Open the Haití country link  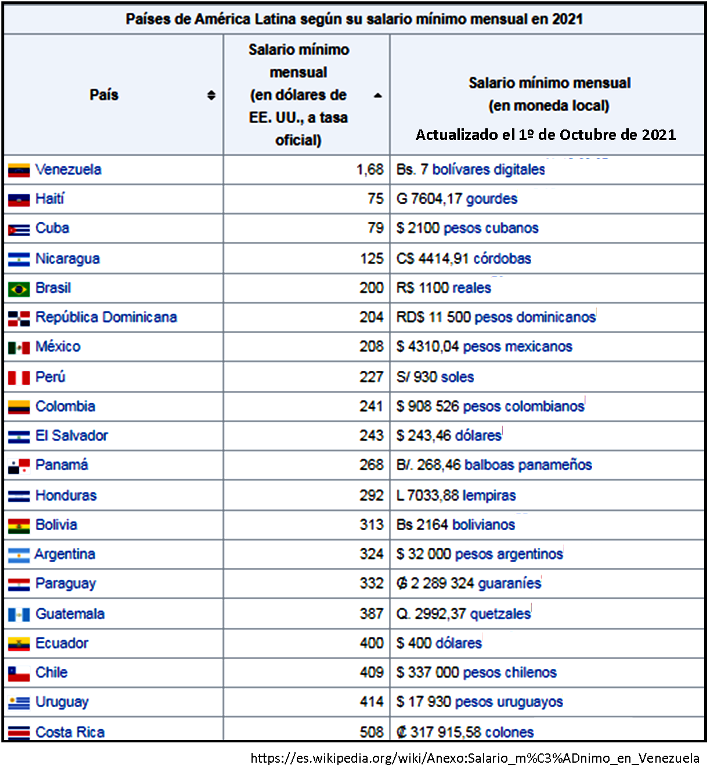pyautogui.click(x=51, y=199)
